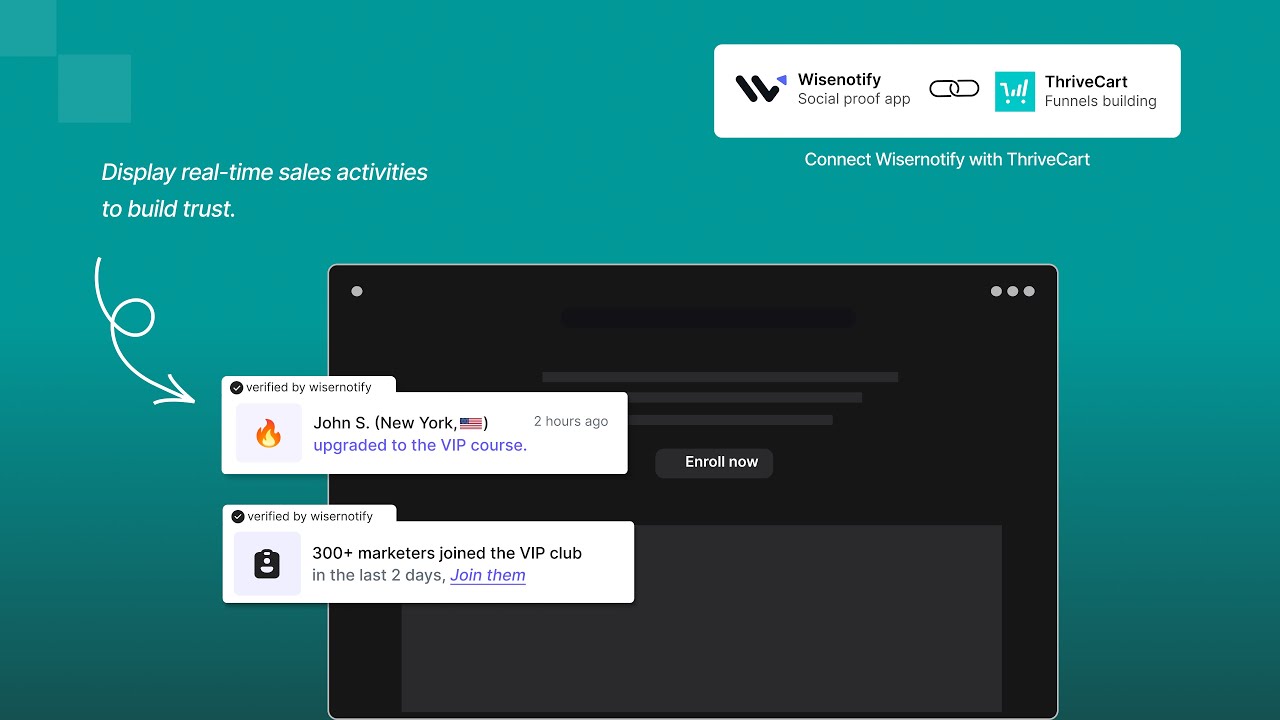This screenshot has height=720, width=1280.
Task: Click the John S. (New York) name text
Action: pyautogui.click(x=400, y=423)
